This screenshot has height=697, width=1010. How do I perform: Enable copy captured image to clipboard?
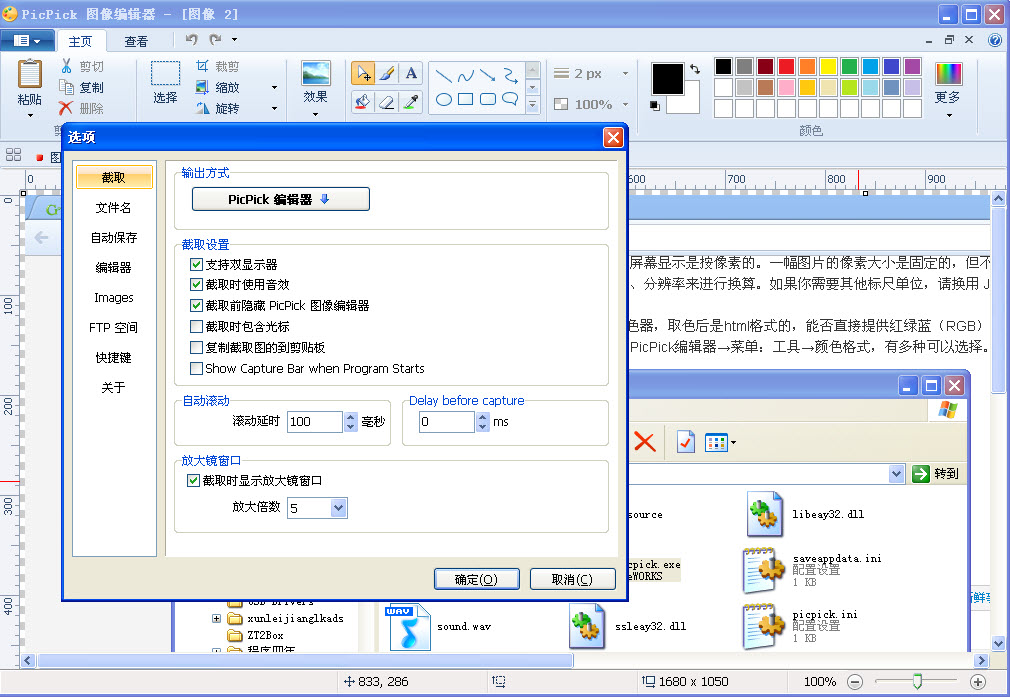point(196,348)
